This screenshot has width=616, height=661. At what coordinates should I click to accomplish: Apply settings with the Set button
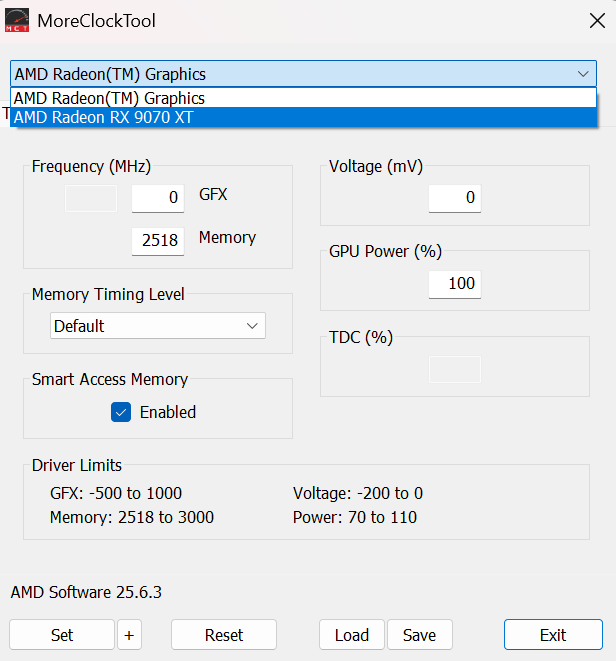62,634
